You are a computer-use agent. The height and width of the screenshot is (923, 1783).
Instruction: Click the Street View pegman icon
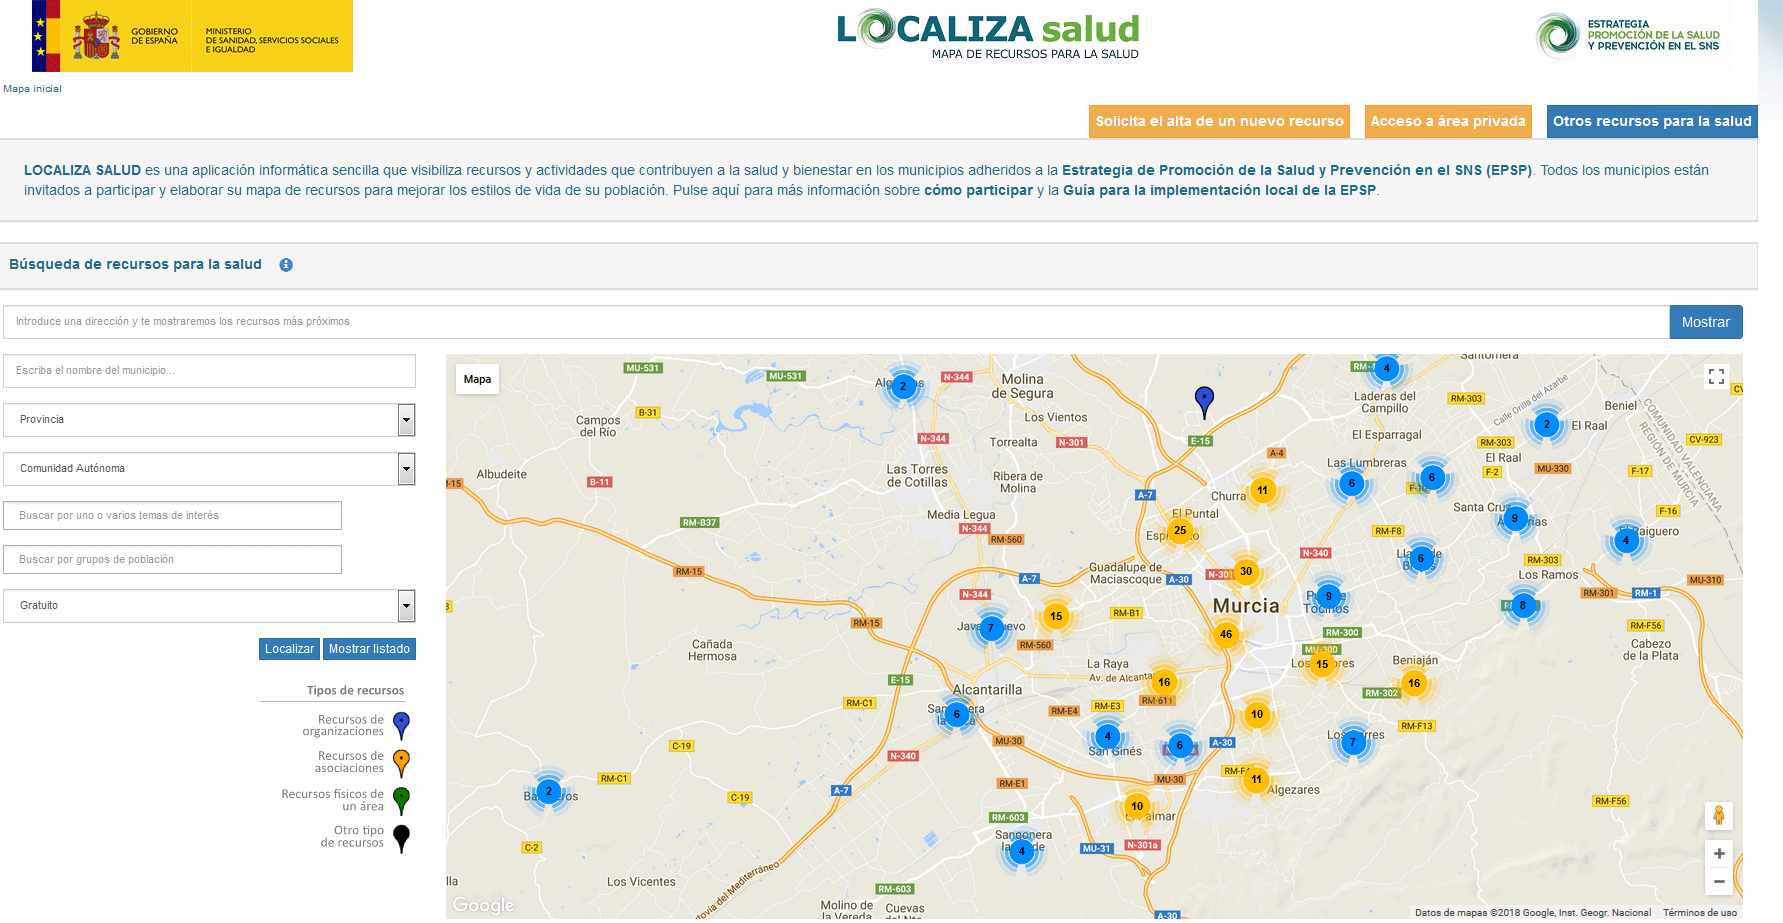click(1719, 815)
